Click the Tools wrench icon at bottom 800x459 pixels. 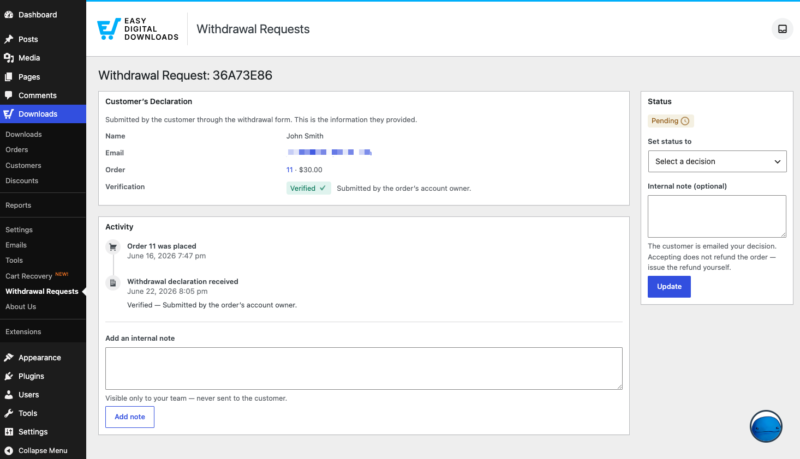point(9,413)
